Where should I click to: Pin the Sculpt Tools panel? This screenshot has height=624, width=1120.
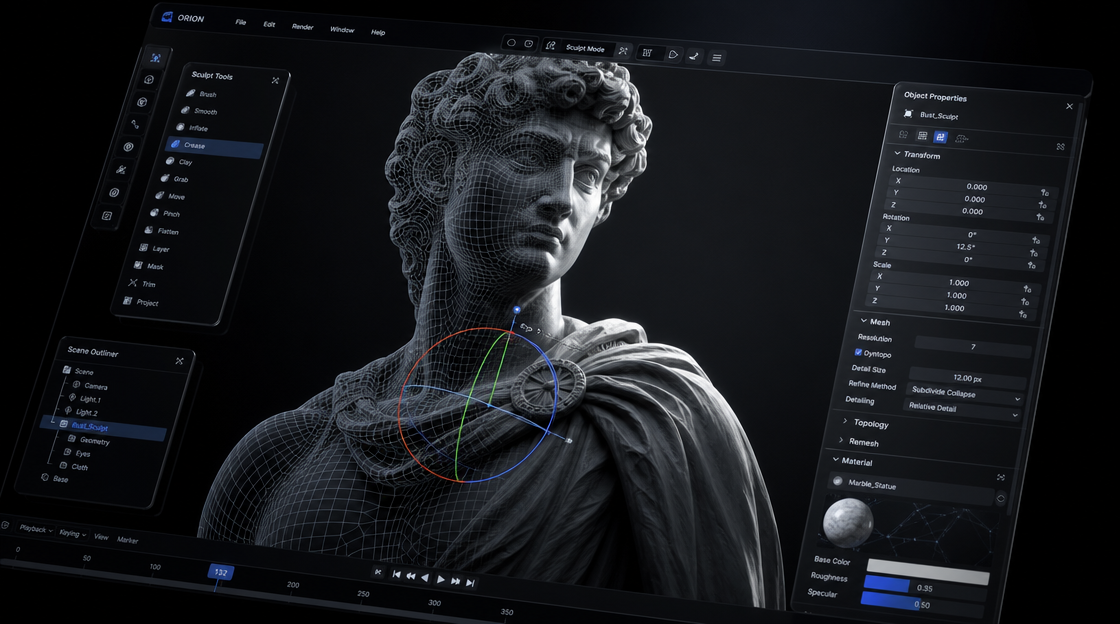pyautogui.click(x=276, y=81)
